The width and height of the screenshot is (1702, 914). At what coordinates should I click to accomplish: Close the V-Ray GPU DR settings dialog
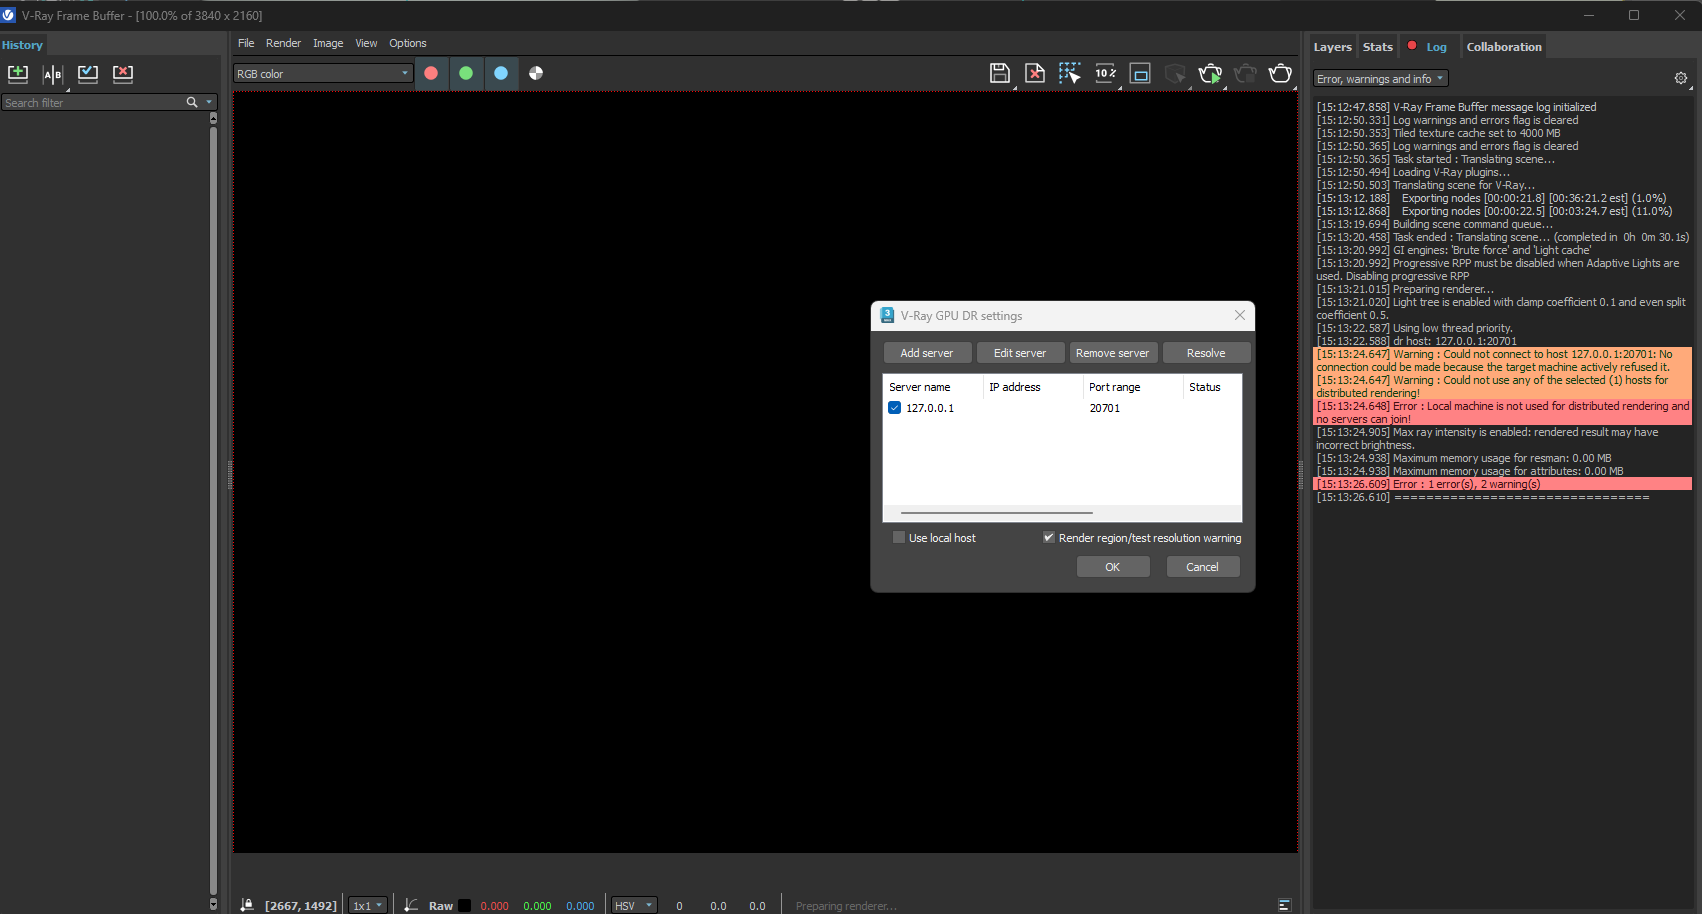pos(1240,315)
